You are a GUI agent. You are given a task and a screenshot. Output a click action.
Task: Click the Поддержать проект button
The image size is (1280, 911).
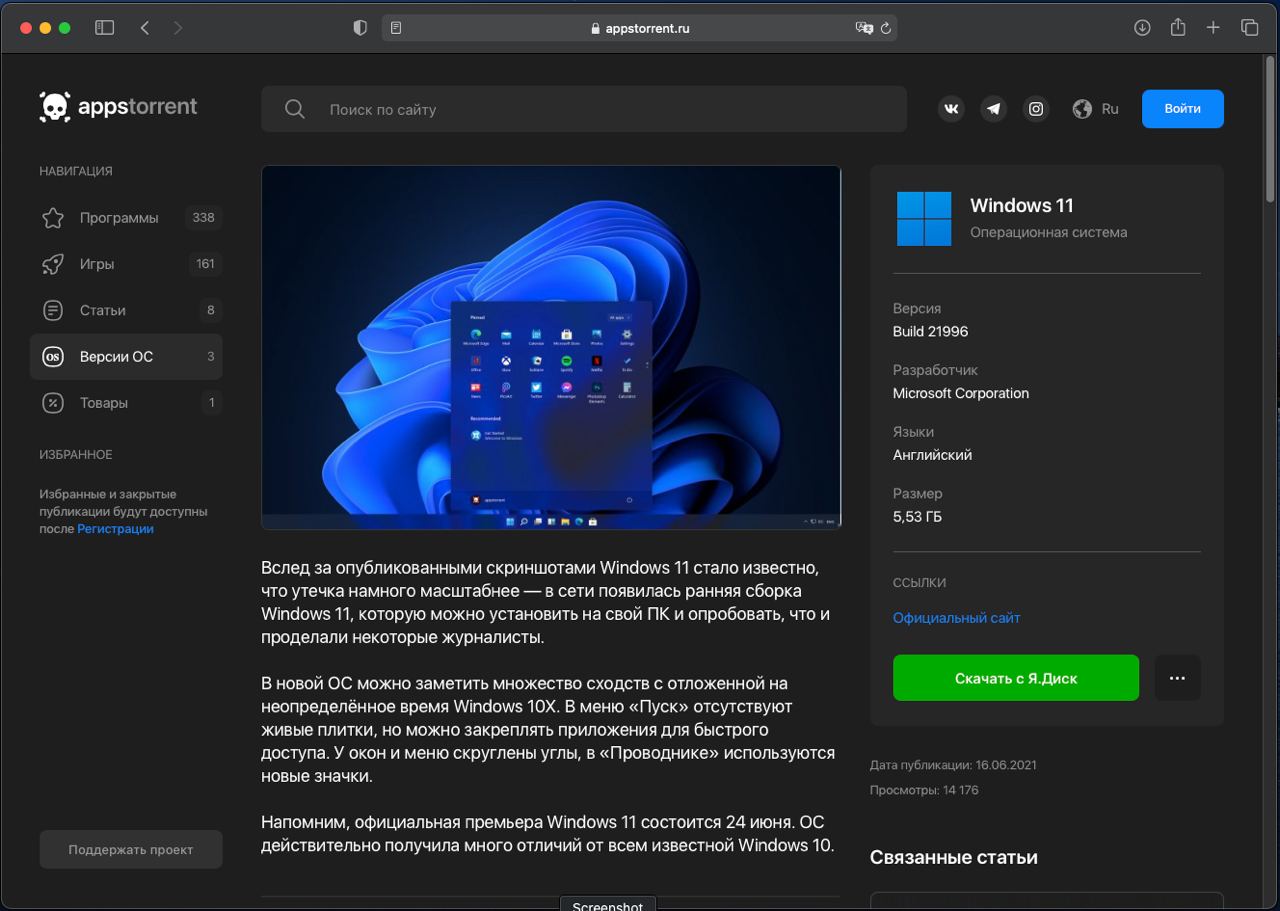[x=131, y=849]
